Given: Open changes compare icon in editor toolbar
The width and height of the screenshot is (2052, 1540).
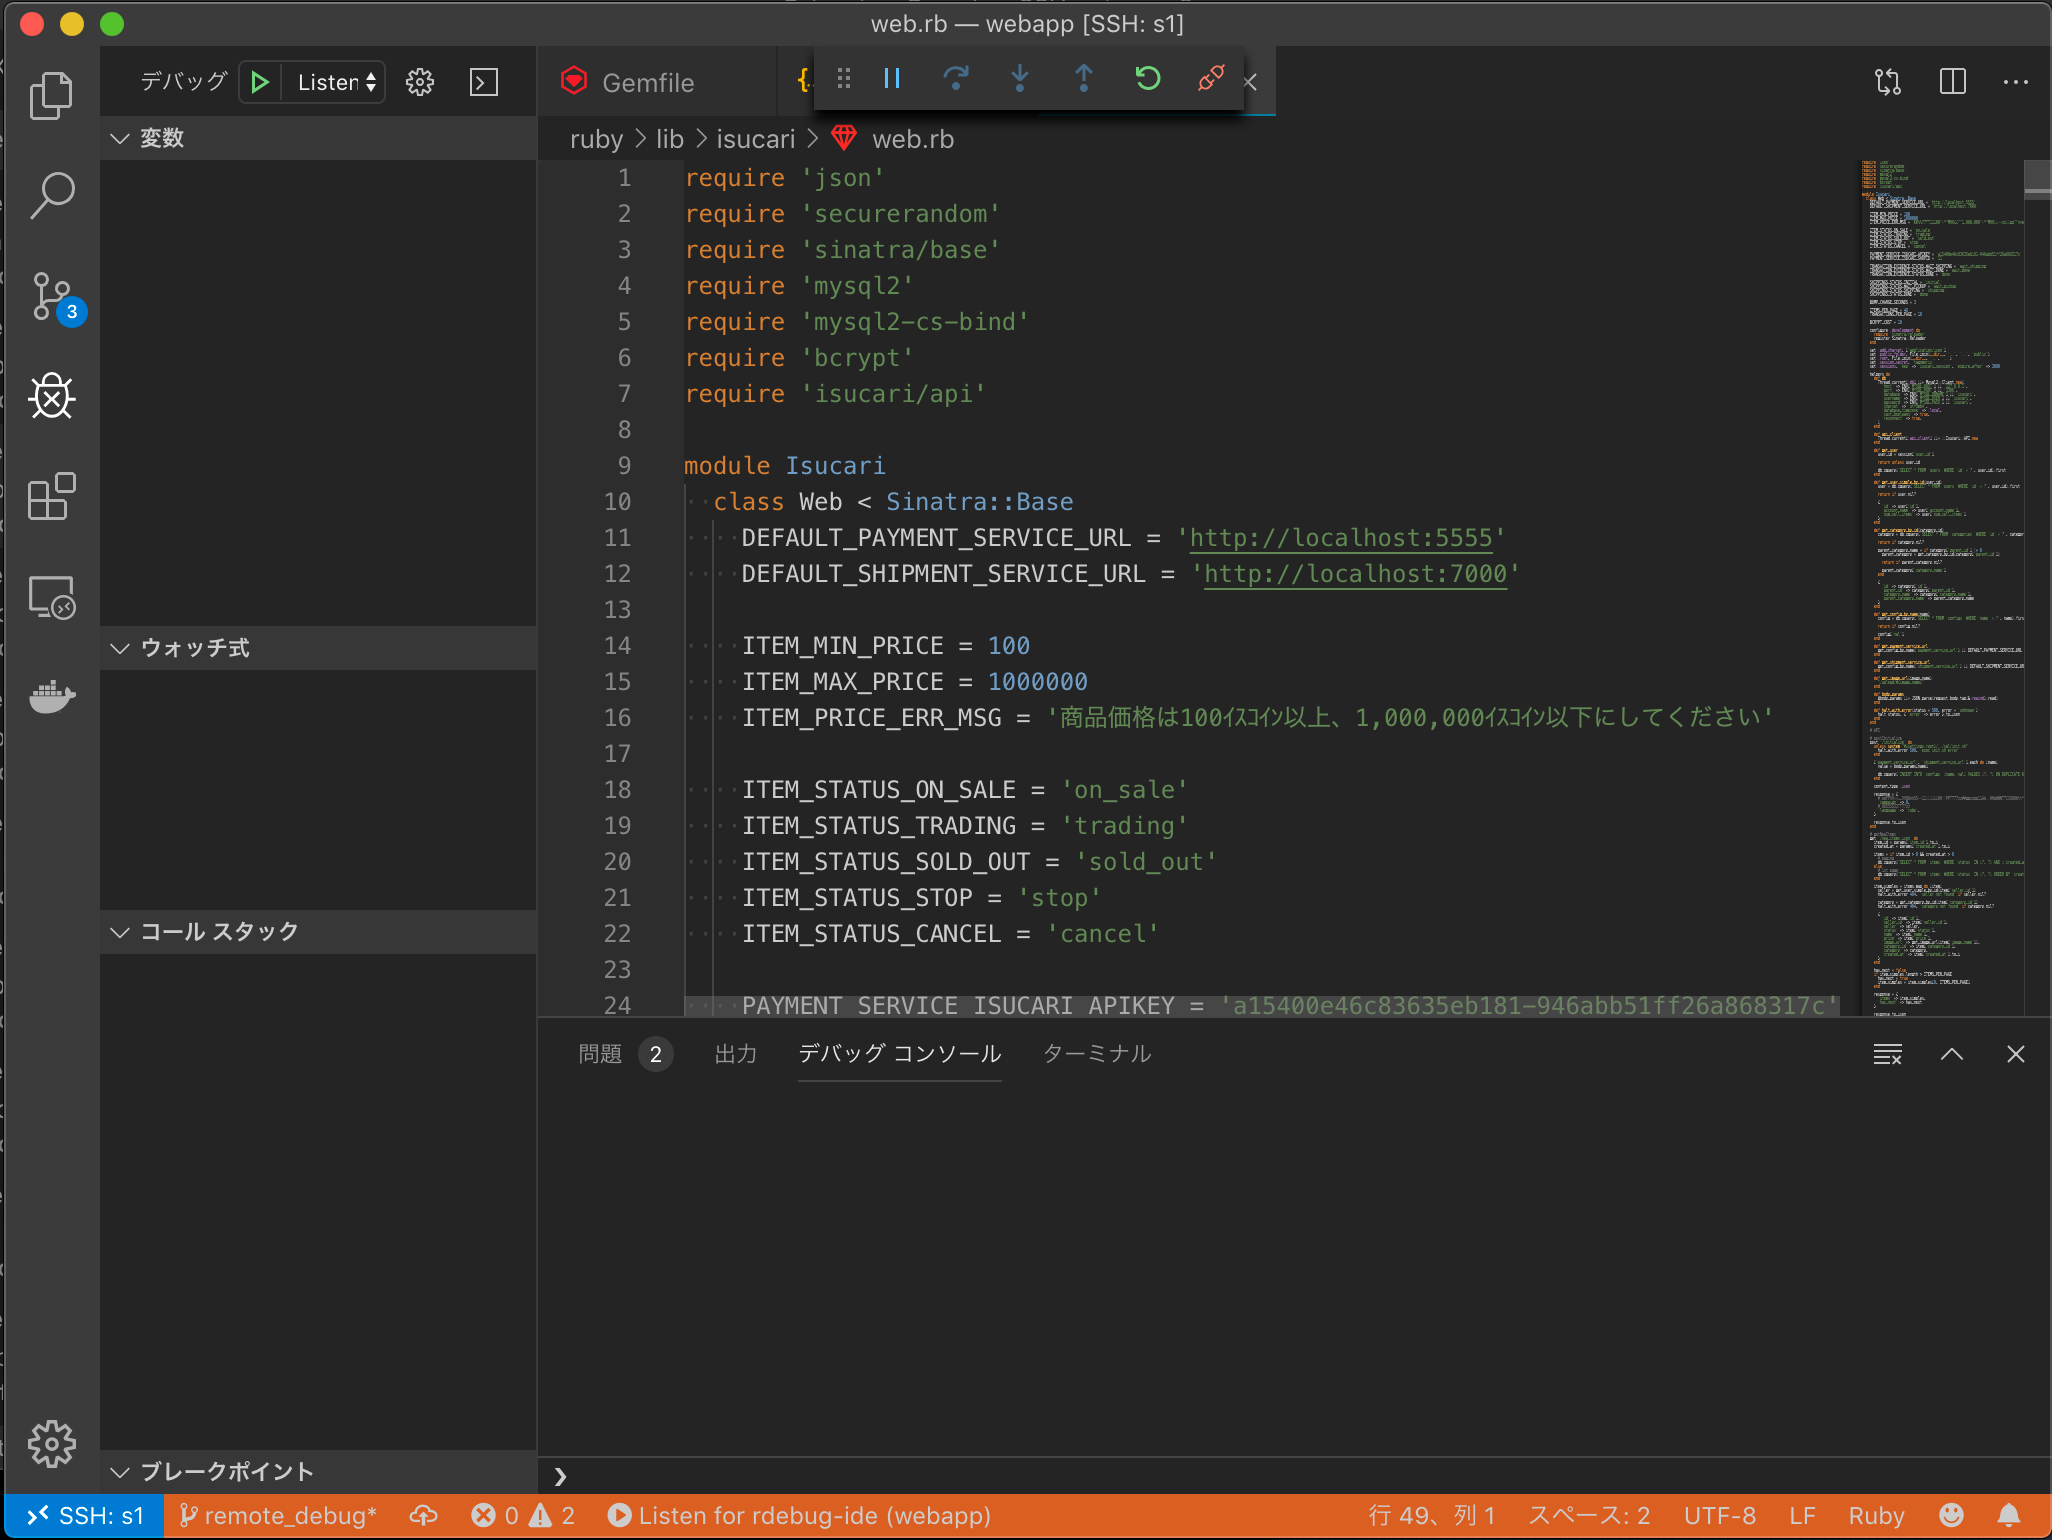Looking at the screenshot, I should coord(1888,82).
